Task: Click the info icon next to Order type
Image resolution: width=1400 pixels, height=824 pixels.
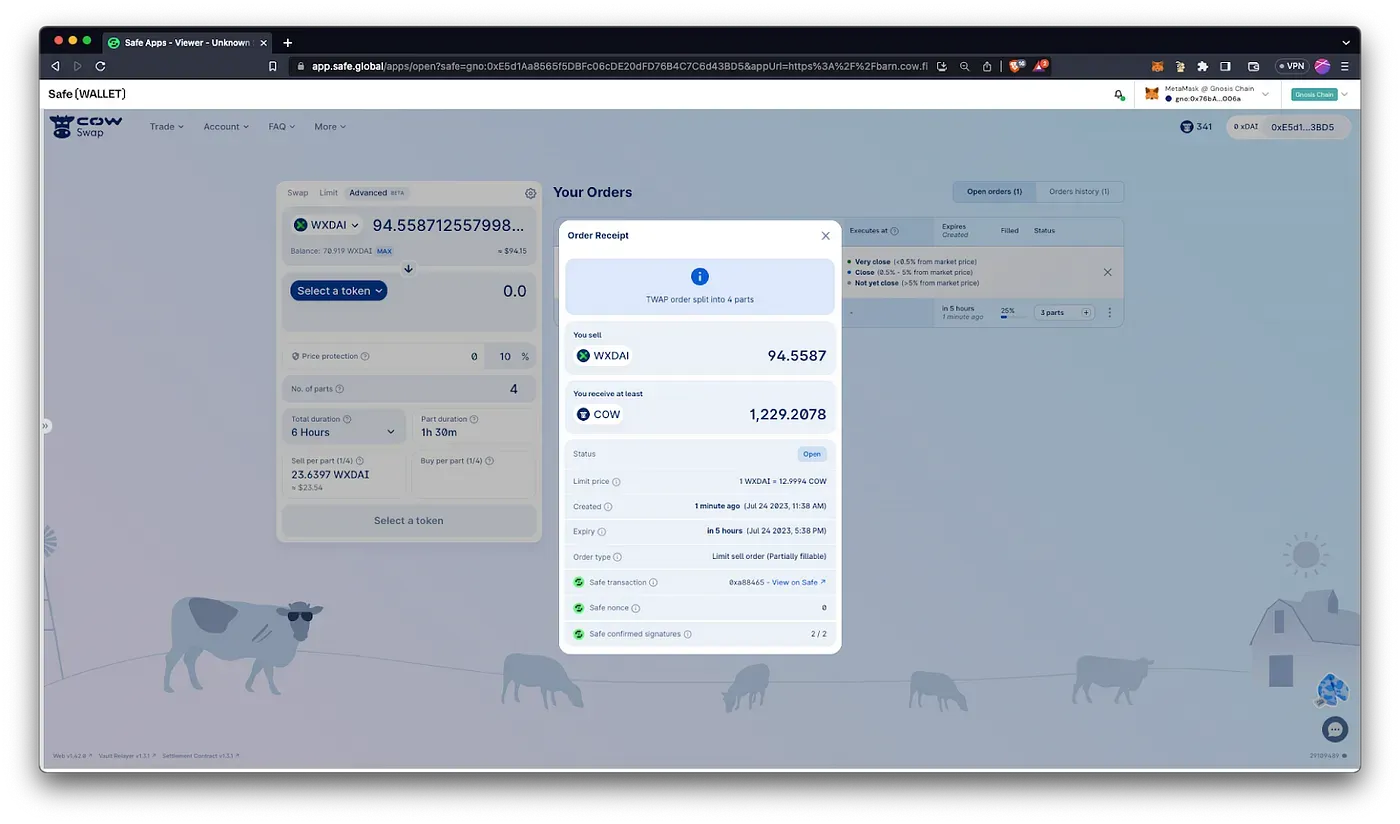Action: pyautogui.click(x=617, y=557)
